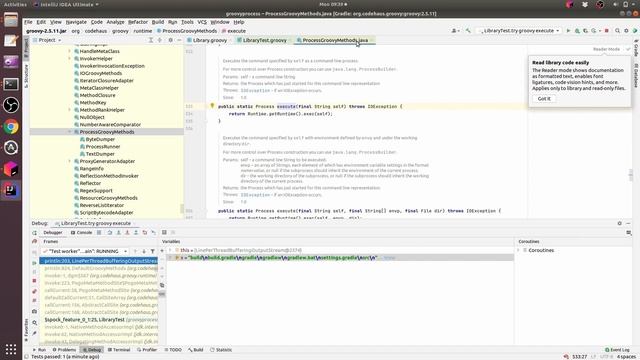Screen dimensions: 640x360
Task: Click the add watch plus icon in Variables
Action: point(162,251)
